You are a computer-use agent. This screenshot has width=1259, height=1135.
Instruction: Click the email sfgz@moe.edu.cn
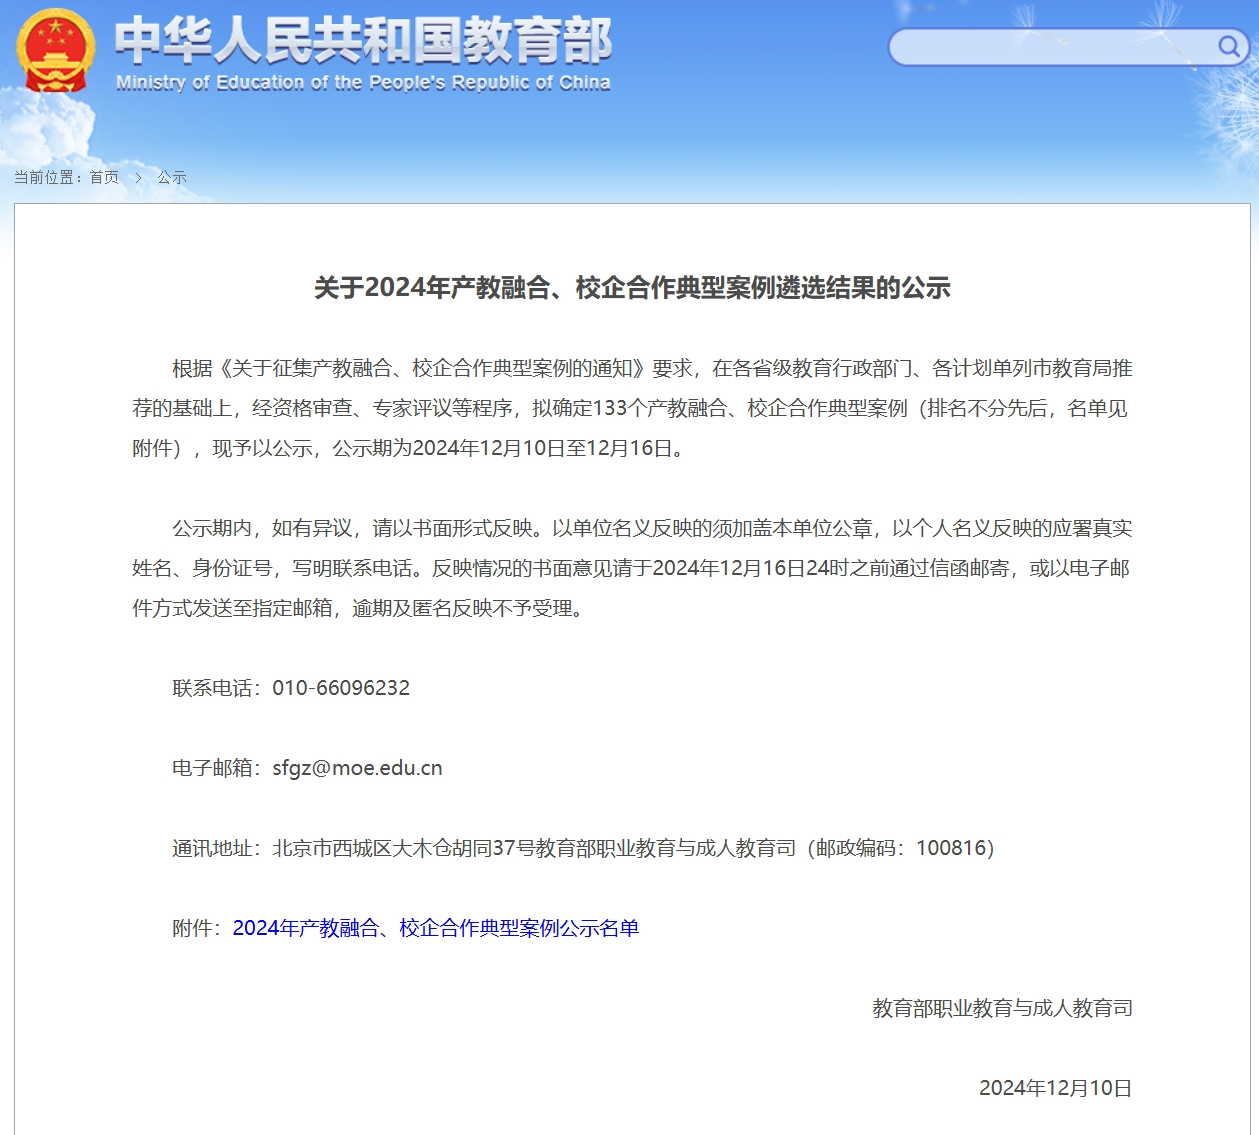pyautogui.click(x=357, y=768)
